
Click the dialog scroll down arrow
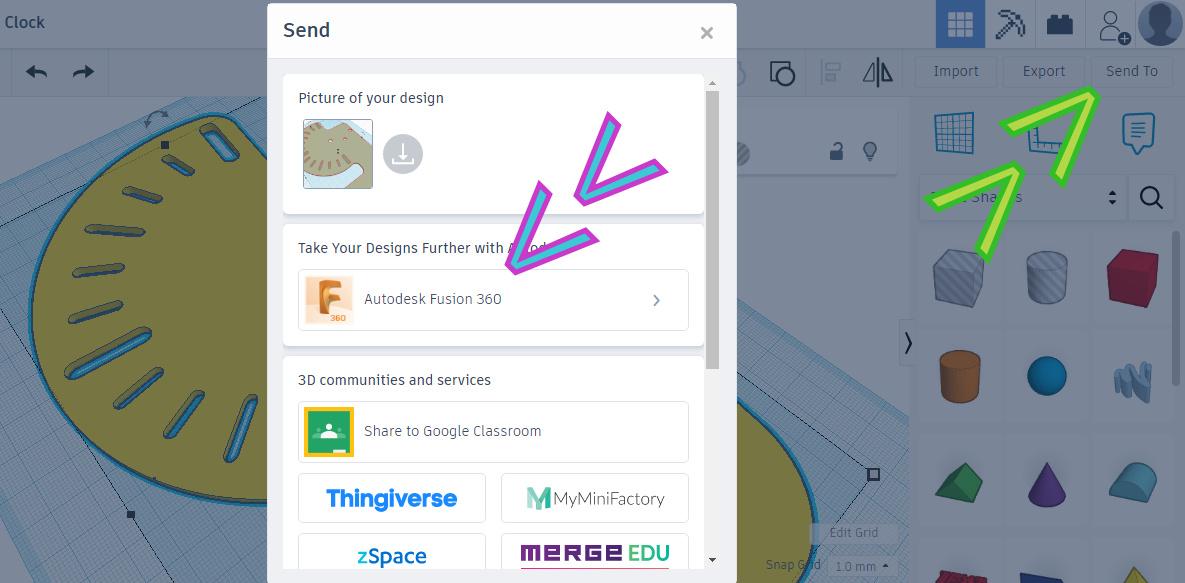[x=712, y=560]
